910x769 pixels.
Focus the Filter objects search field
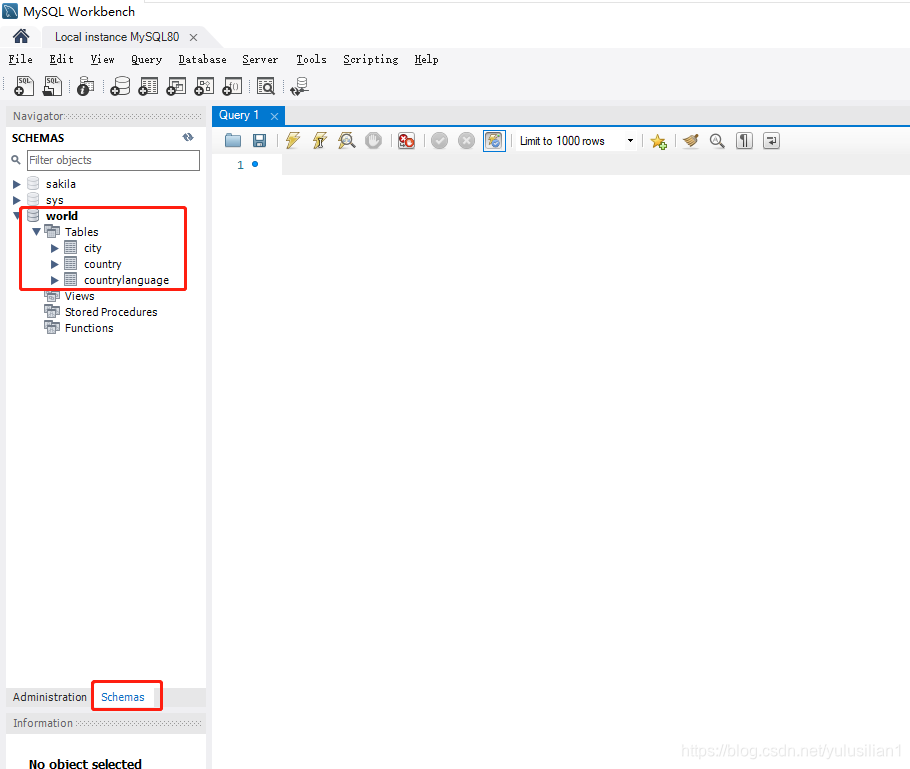[113, 160]
